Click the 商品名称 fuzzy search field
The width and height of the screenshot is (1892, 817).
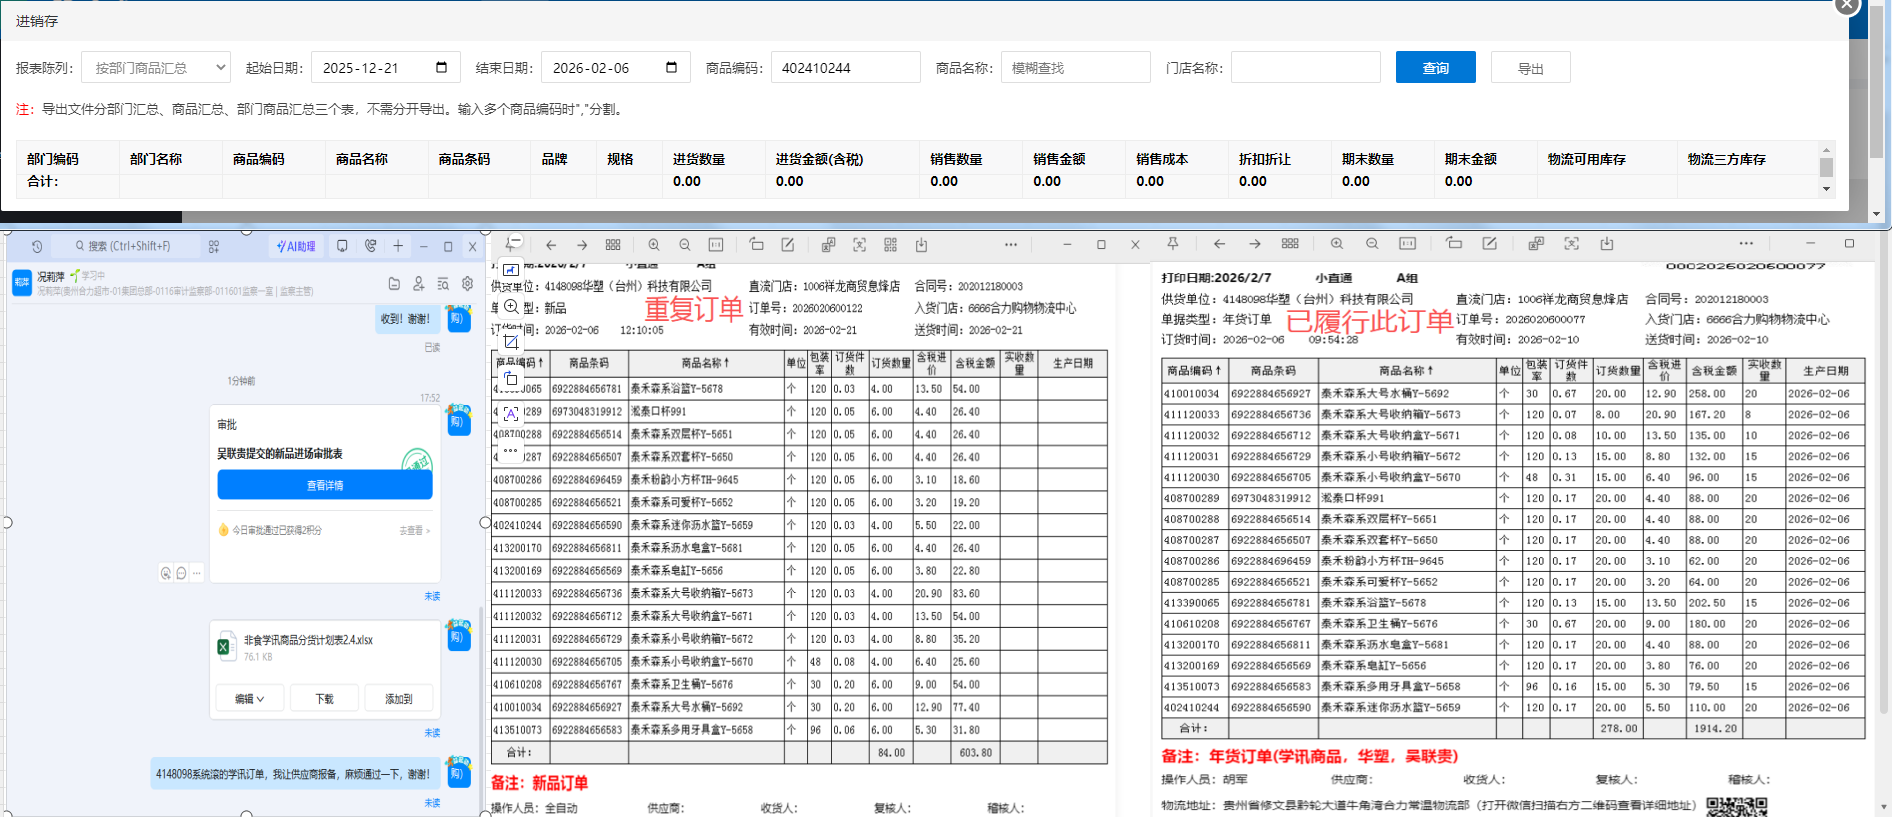(x=1075, y=68)
